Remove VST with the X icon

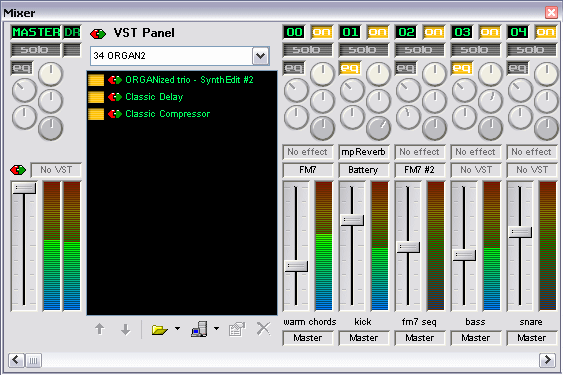coord(264,329)
